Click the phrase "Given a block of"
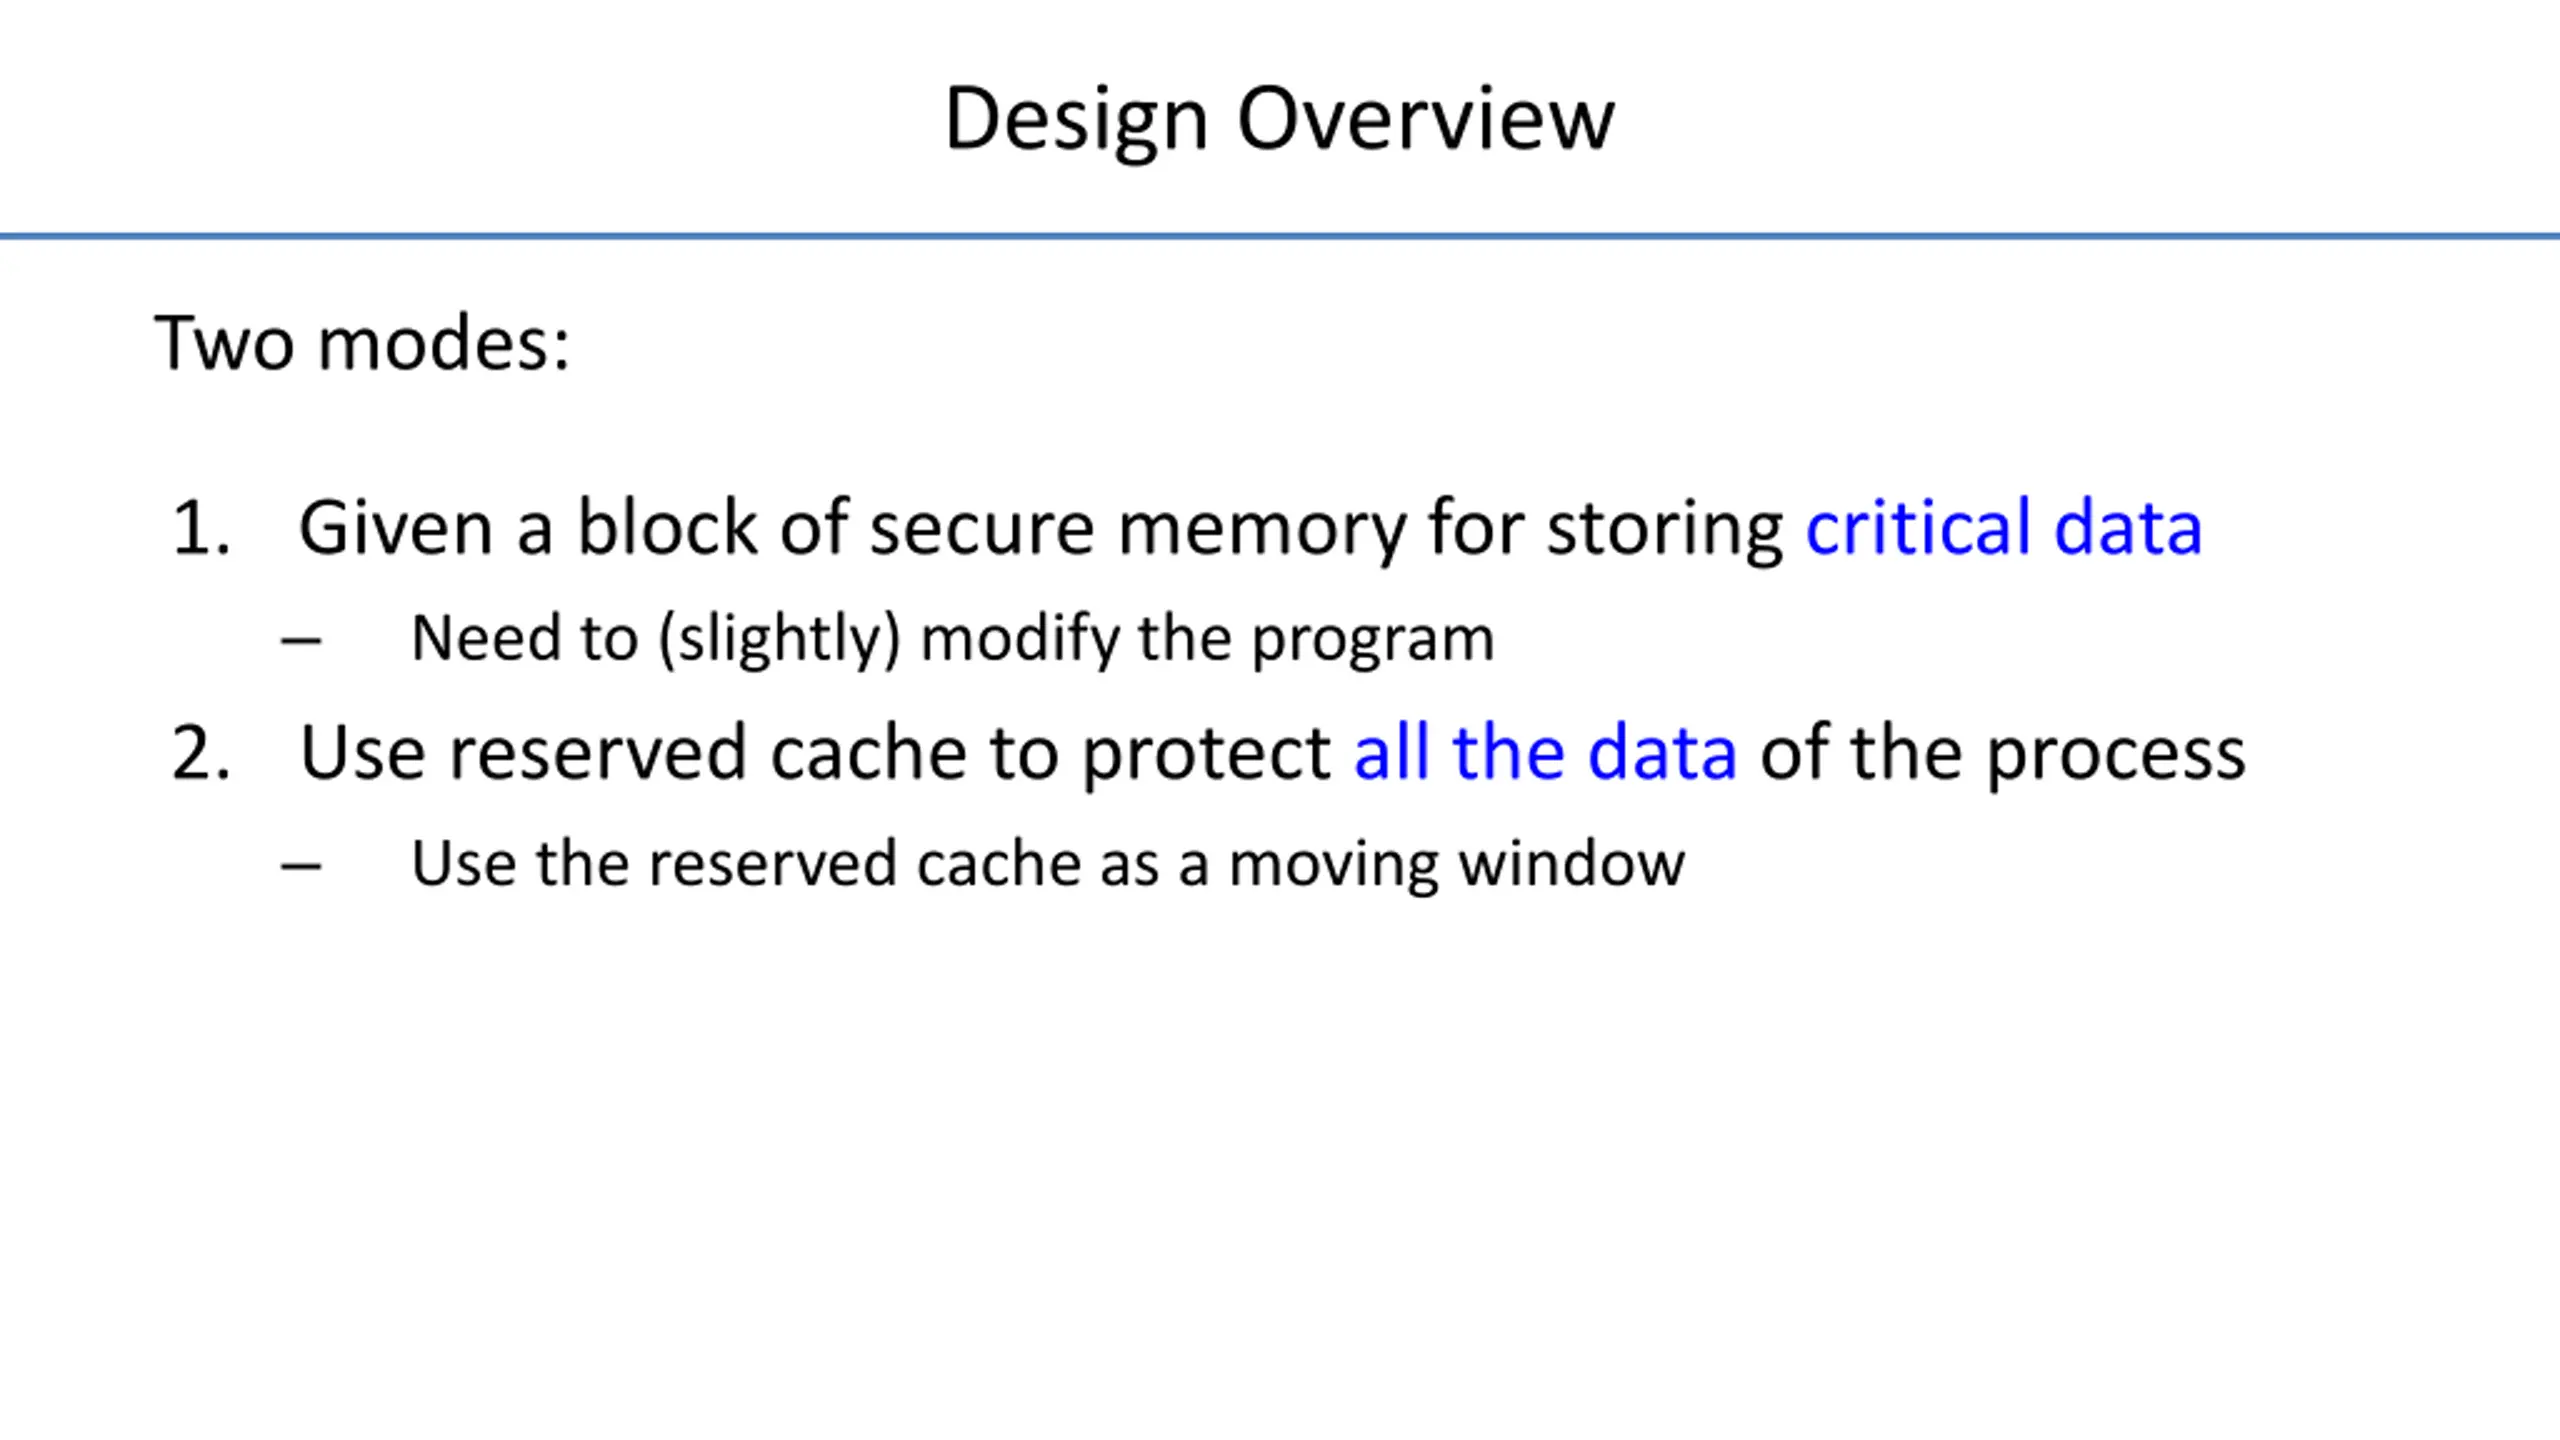Screen dimensions: 2560x1440 click(x=527, y=528)
